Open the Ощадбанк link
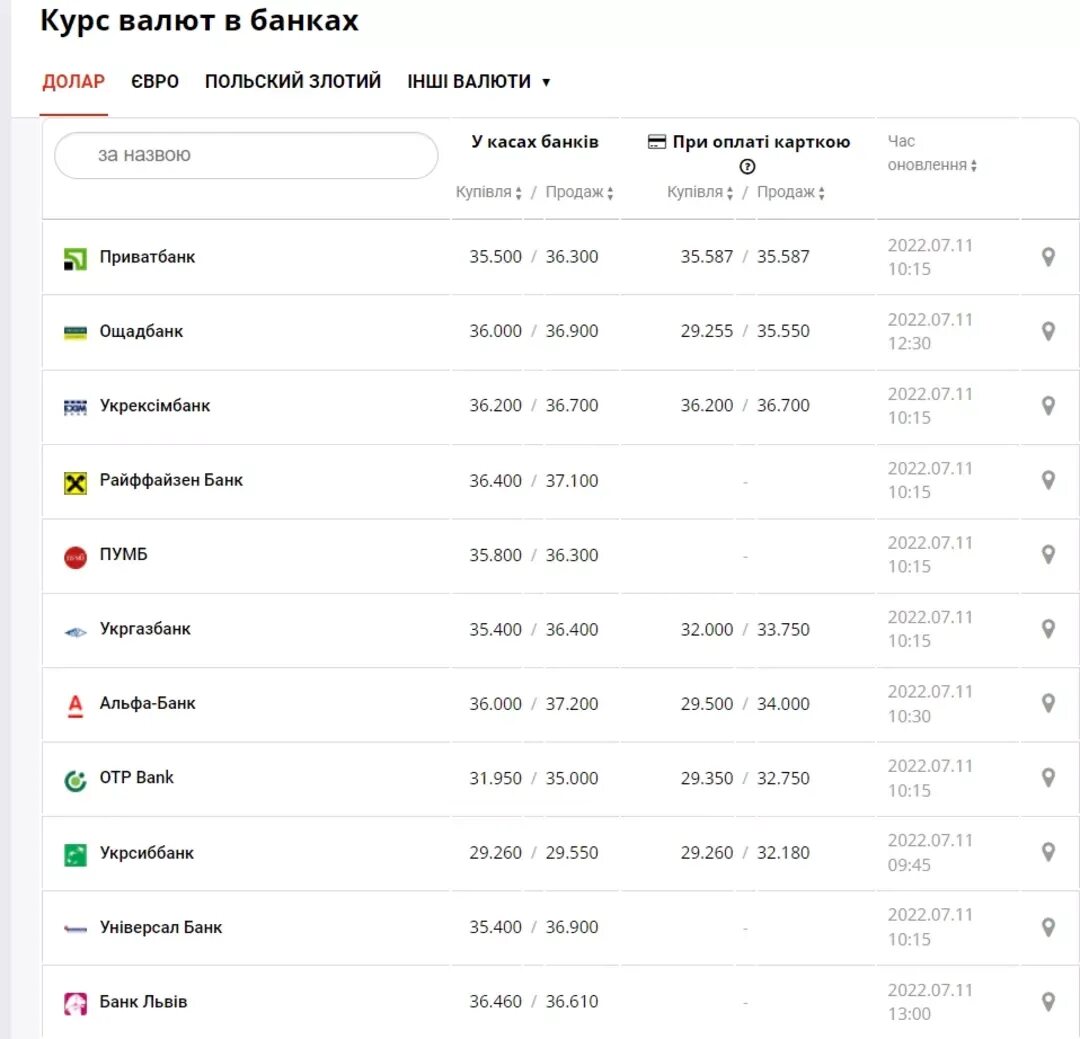Image resolution: width=1080 pixels, height=1039 pixels. coord(141,331)
